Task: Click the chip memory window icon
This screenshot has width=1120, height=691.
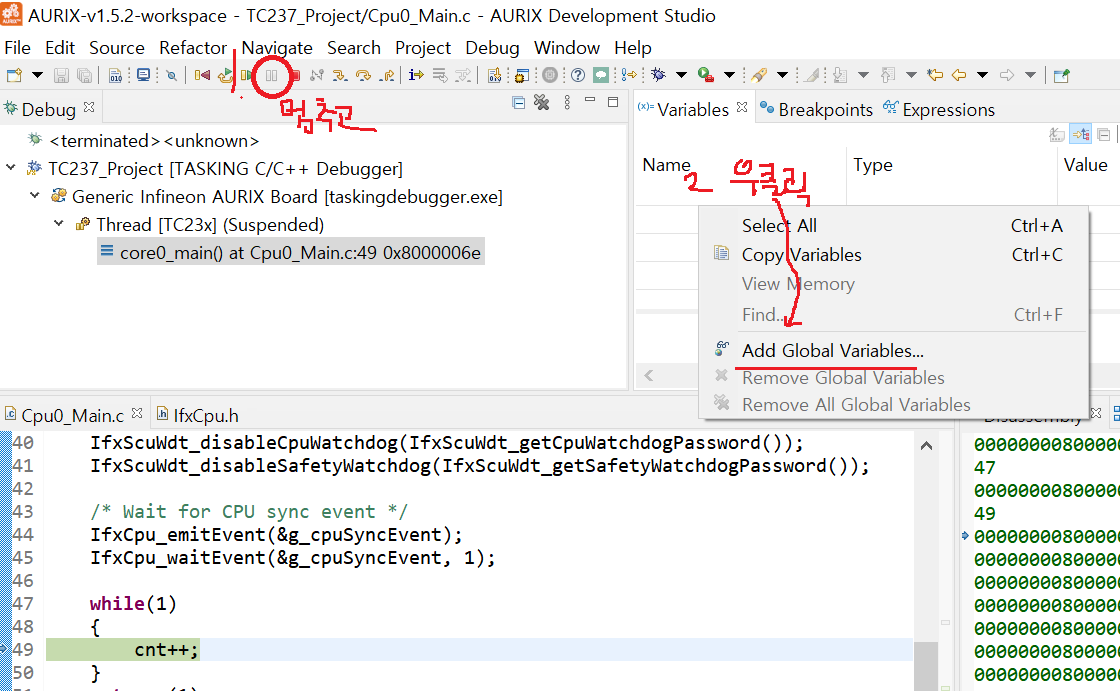Action: point(521,75)
